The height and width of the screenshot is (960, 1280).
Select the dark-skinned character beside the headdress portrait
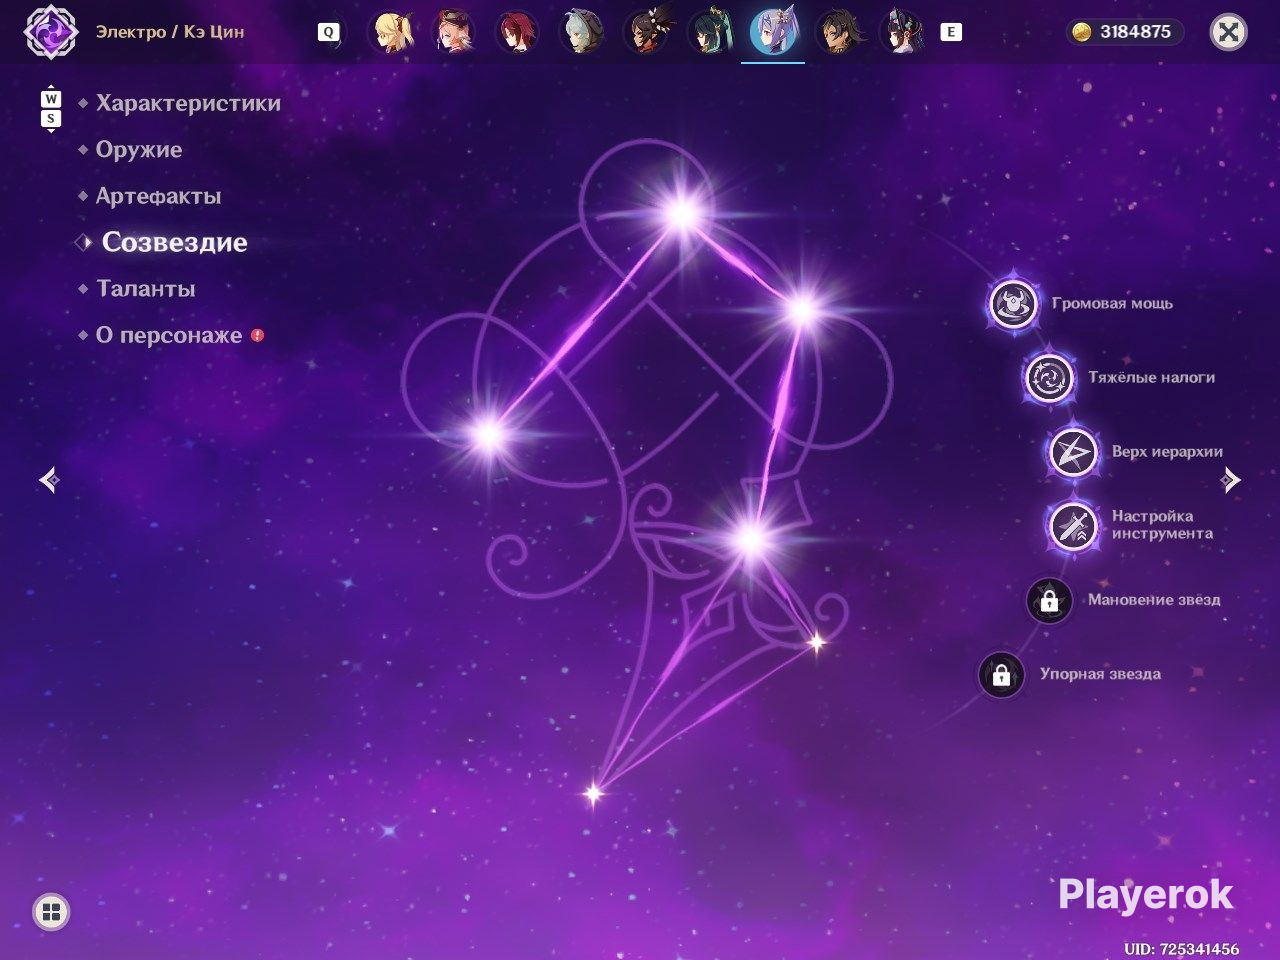coord(838,32)
